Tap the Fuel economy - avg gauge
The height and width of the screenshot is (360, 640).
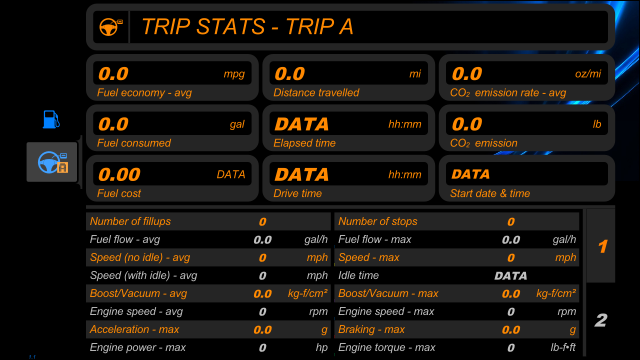[x=172, y=78]
